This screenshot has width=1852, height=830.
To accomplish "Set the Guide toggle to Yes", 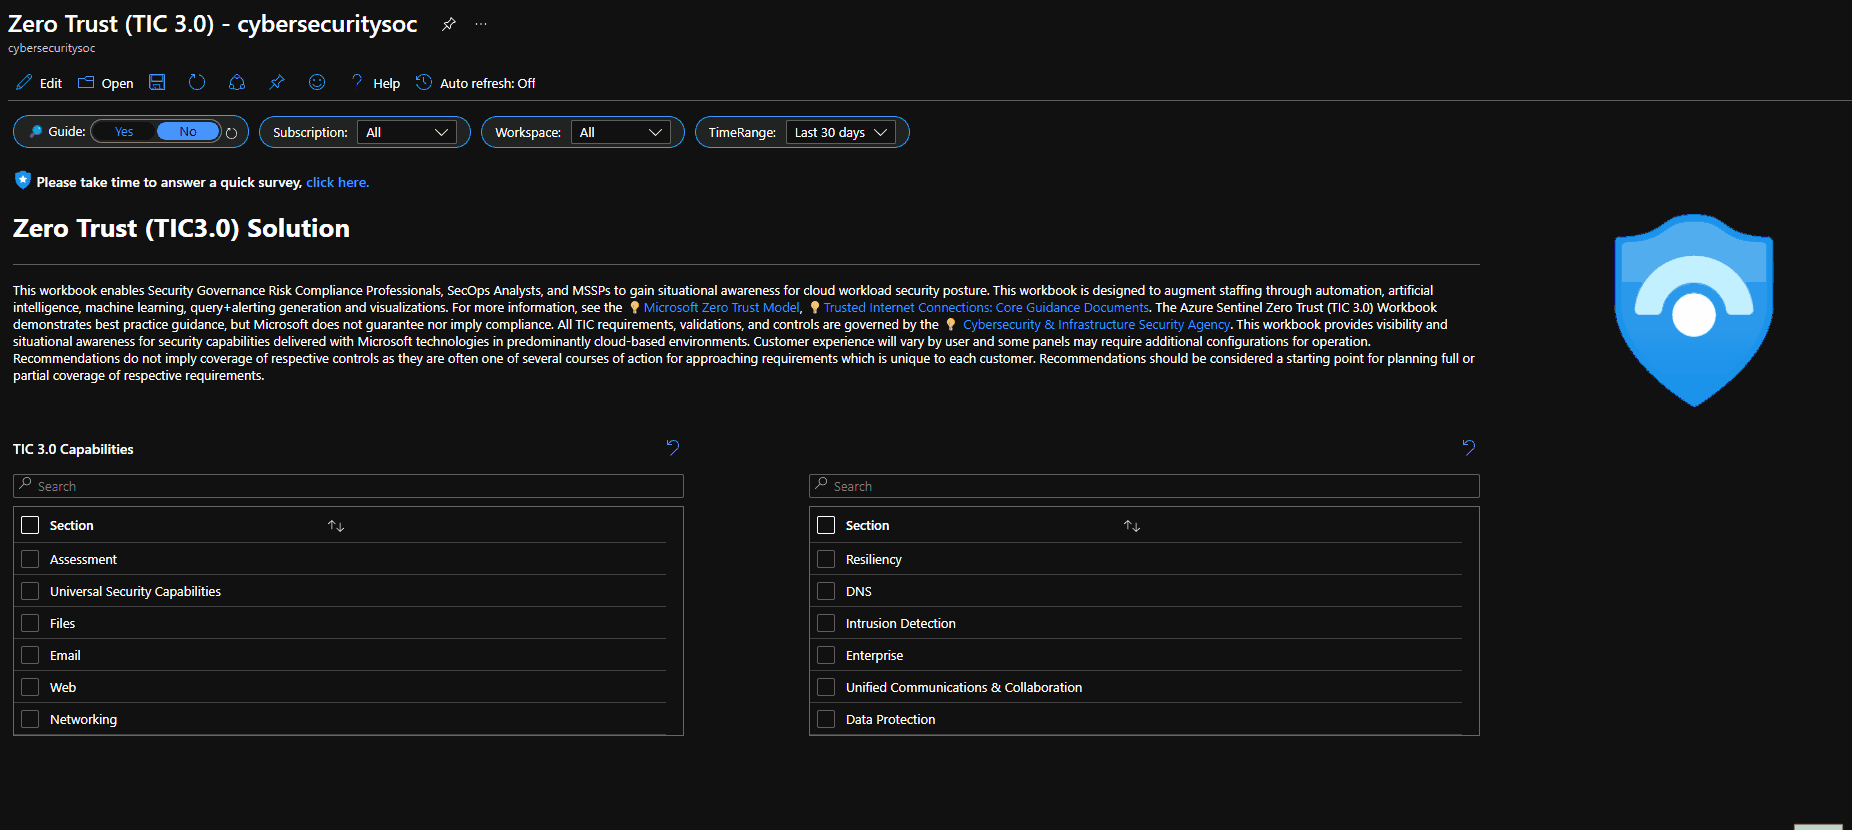I will pos(124,132).
